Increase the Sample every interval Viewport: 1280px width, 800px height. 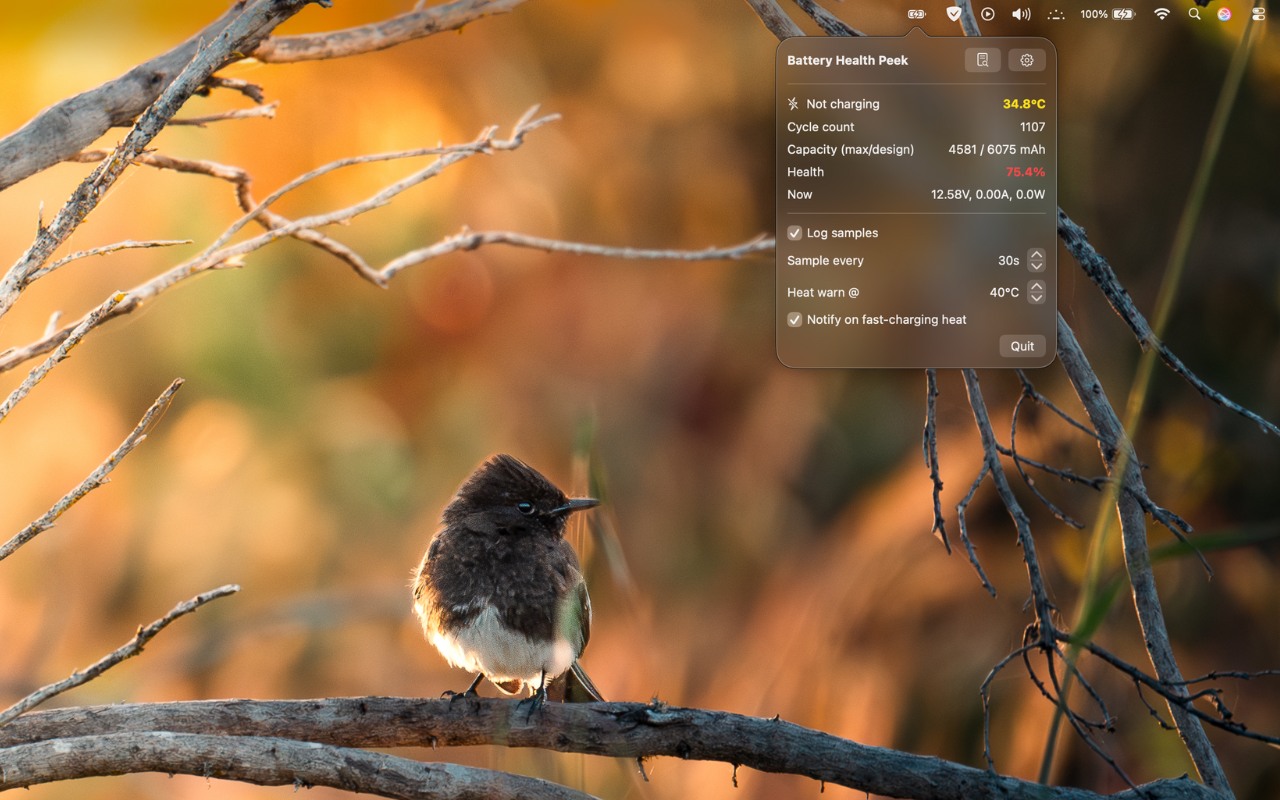(1036, 255)
